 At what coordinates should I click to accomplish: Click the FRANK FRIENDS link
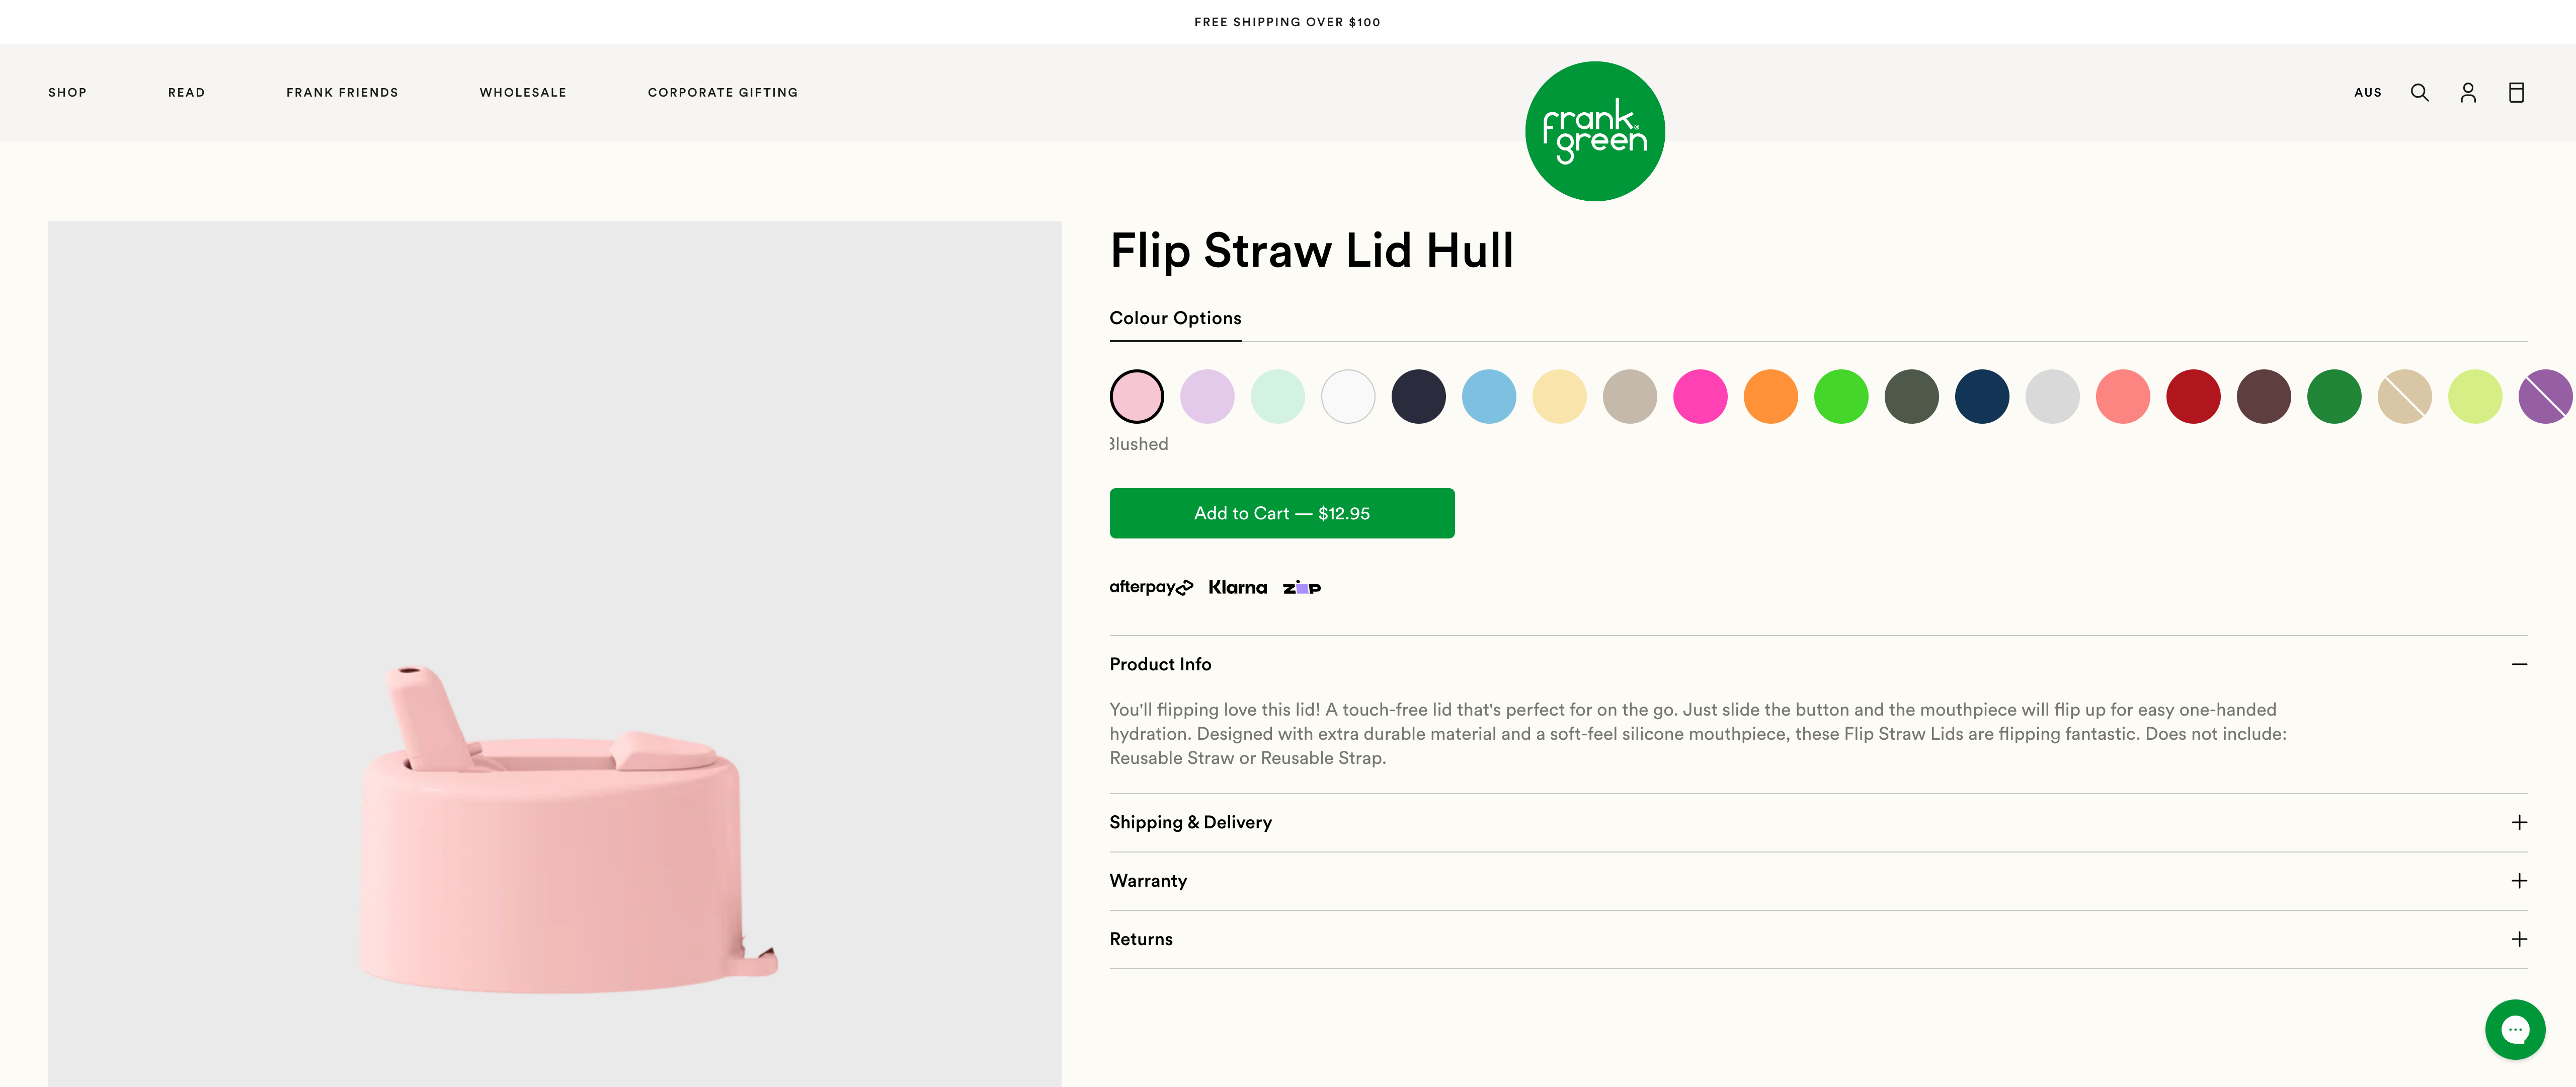pyautogui.click(x=343, y=92)
